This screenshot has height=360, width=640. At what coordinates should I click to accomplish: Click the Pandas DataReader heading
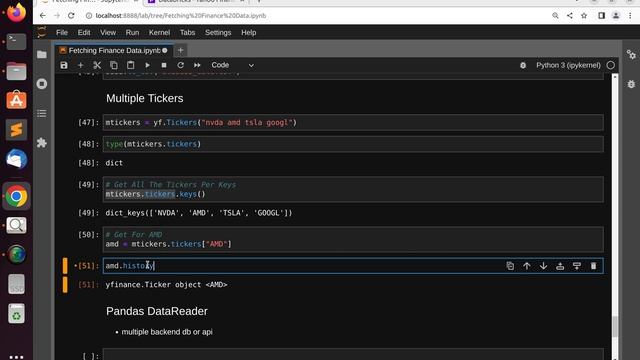coord(157,311)
